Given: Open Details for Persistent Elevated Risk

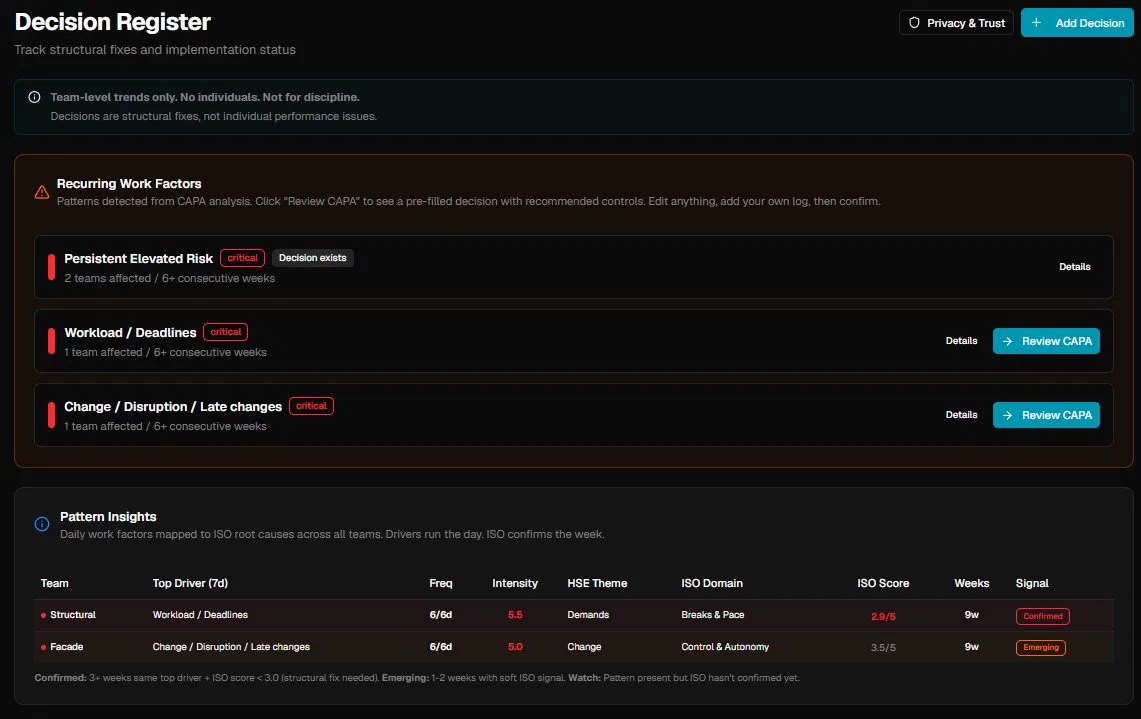Looking at the screenshot, I should [x=1075, y=267].
